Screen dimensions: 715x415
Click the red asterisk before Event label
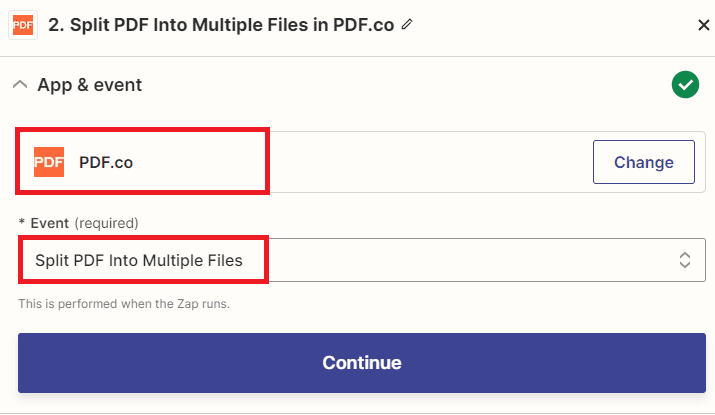[21, 223]
